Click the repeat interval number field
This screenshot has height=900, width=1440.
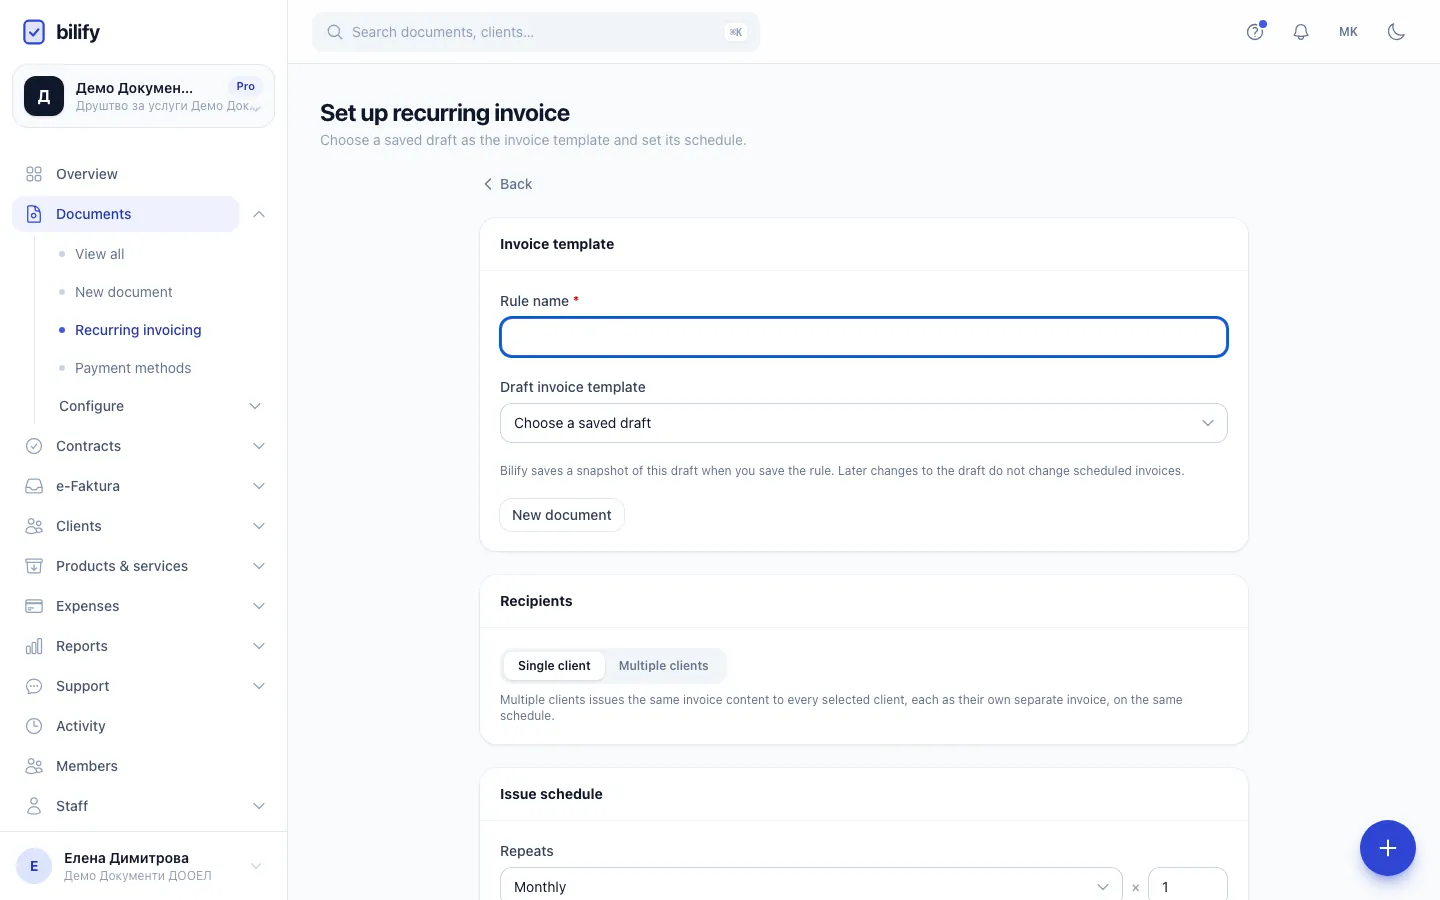point(1188,887)
